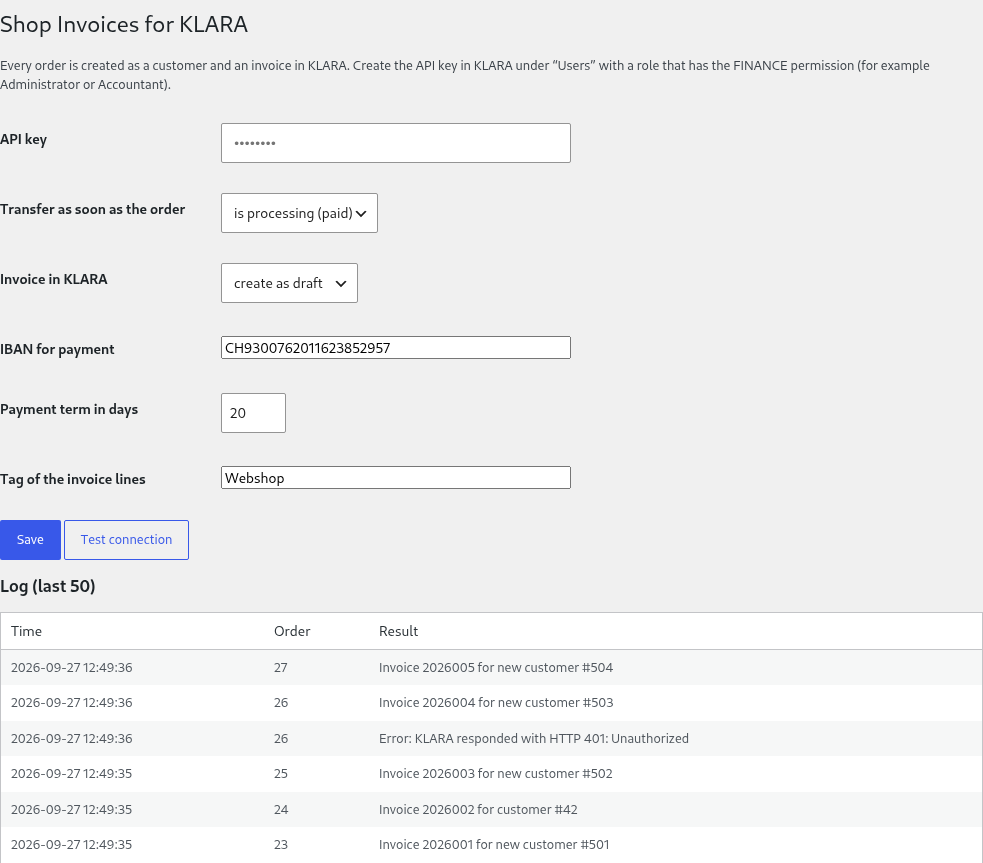Screen dimensions: 983x863
Task: Focus the IBAN for payment field
Action: pyautogui.click(x=396, y=348)
